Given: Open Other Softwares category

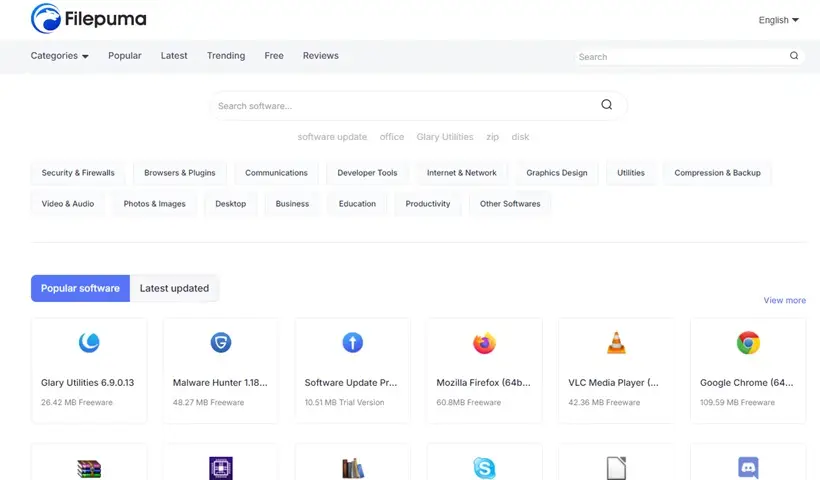Looking at the screenshot, I should [x=510, y=203].
